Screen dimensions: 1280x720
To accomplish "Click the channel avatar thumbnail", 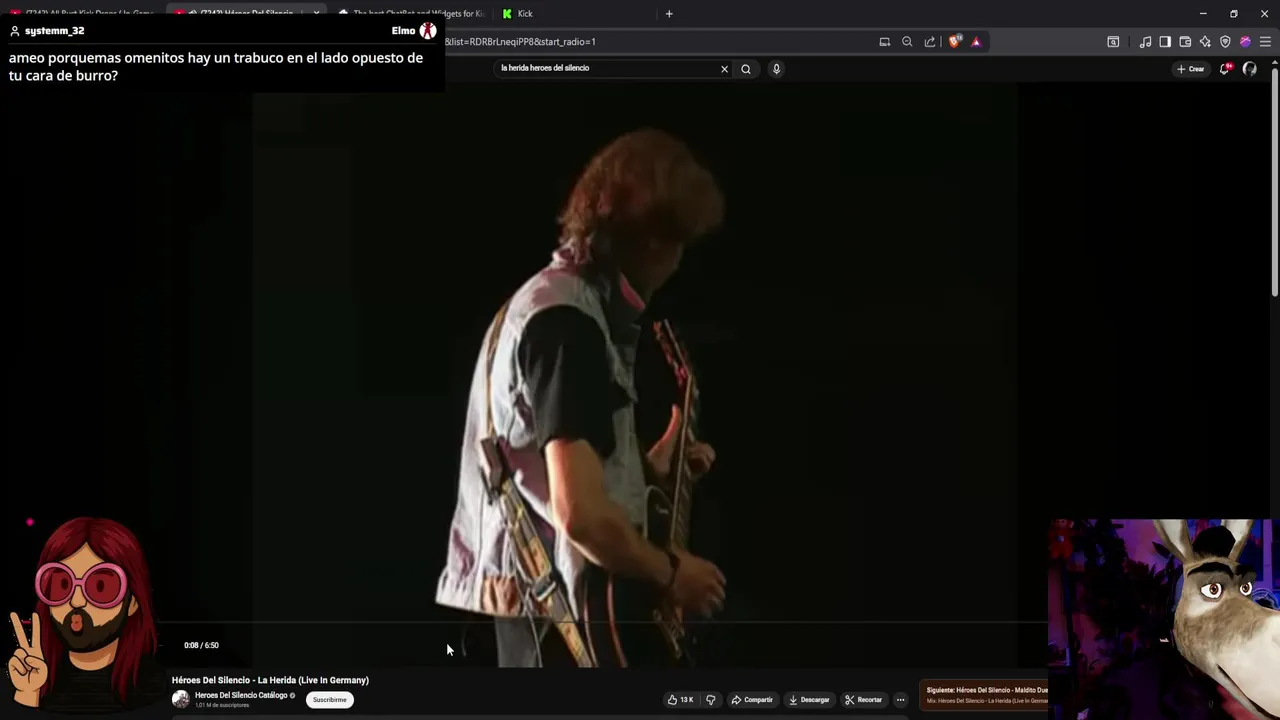I will (180, 699).
